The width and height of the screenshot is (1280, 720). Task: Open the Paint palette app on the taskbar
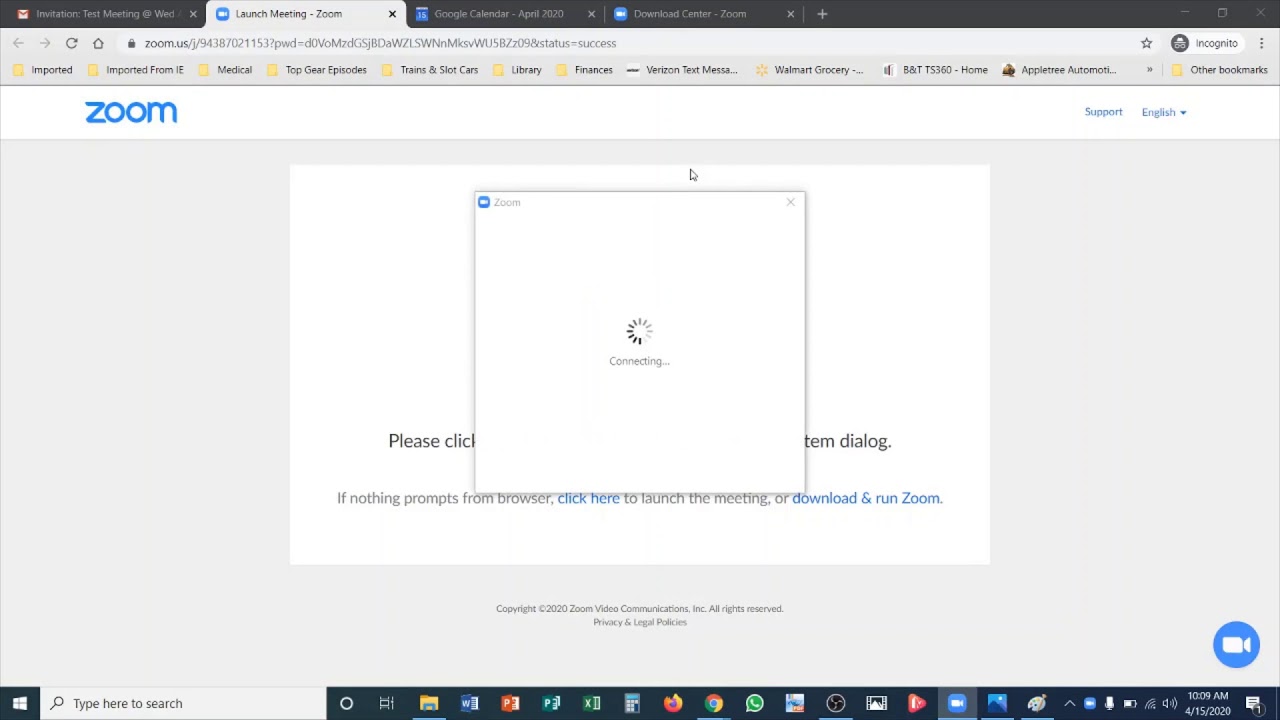pos(1037,703)
